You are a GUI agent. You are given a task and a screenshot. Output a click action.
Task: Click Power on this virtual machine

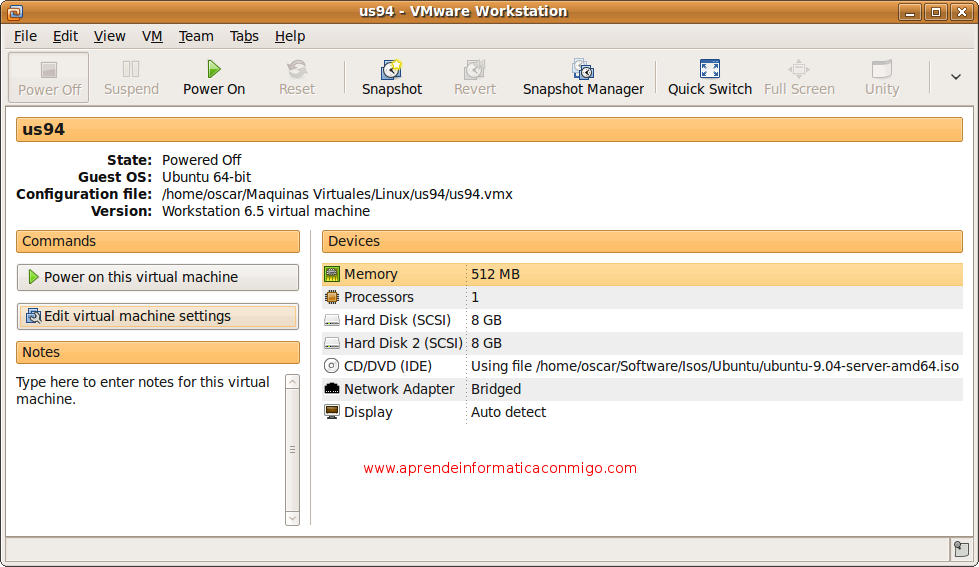tap(158, 277)
